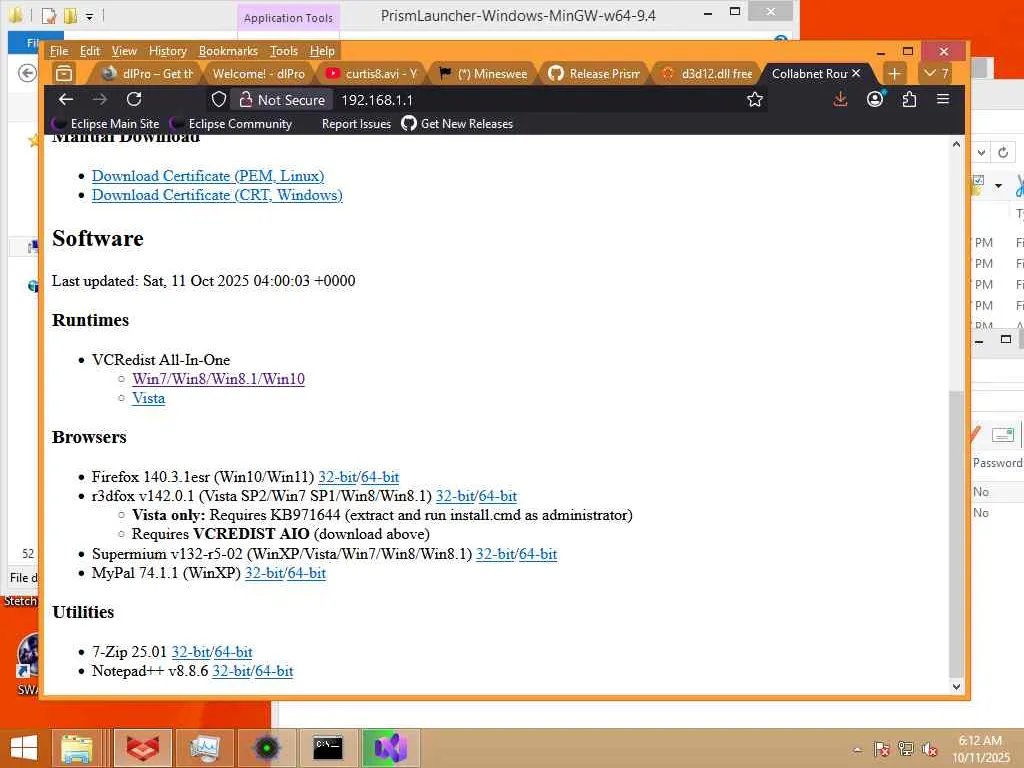
Task: Click the page scrollbar up arrow
Action: tap(956, 144)
